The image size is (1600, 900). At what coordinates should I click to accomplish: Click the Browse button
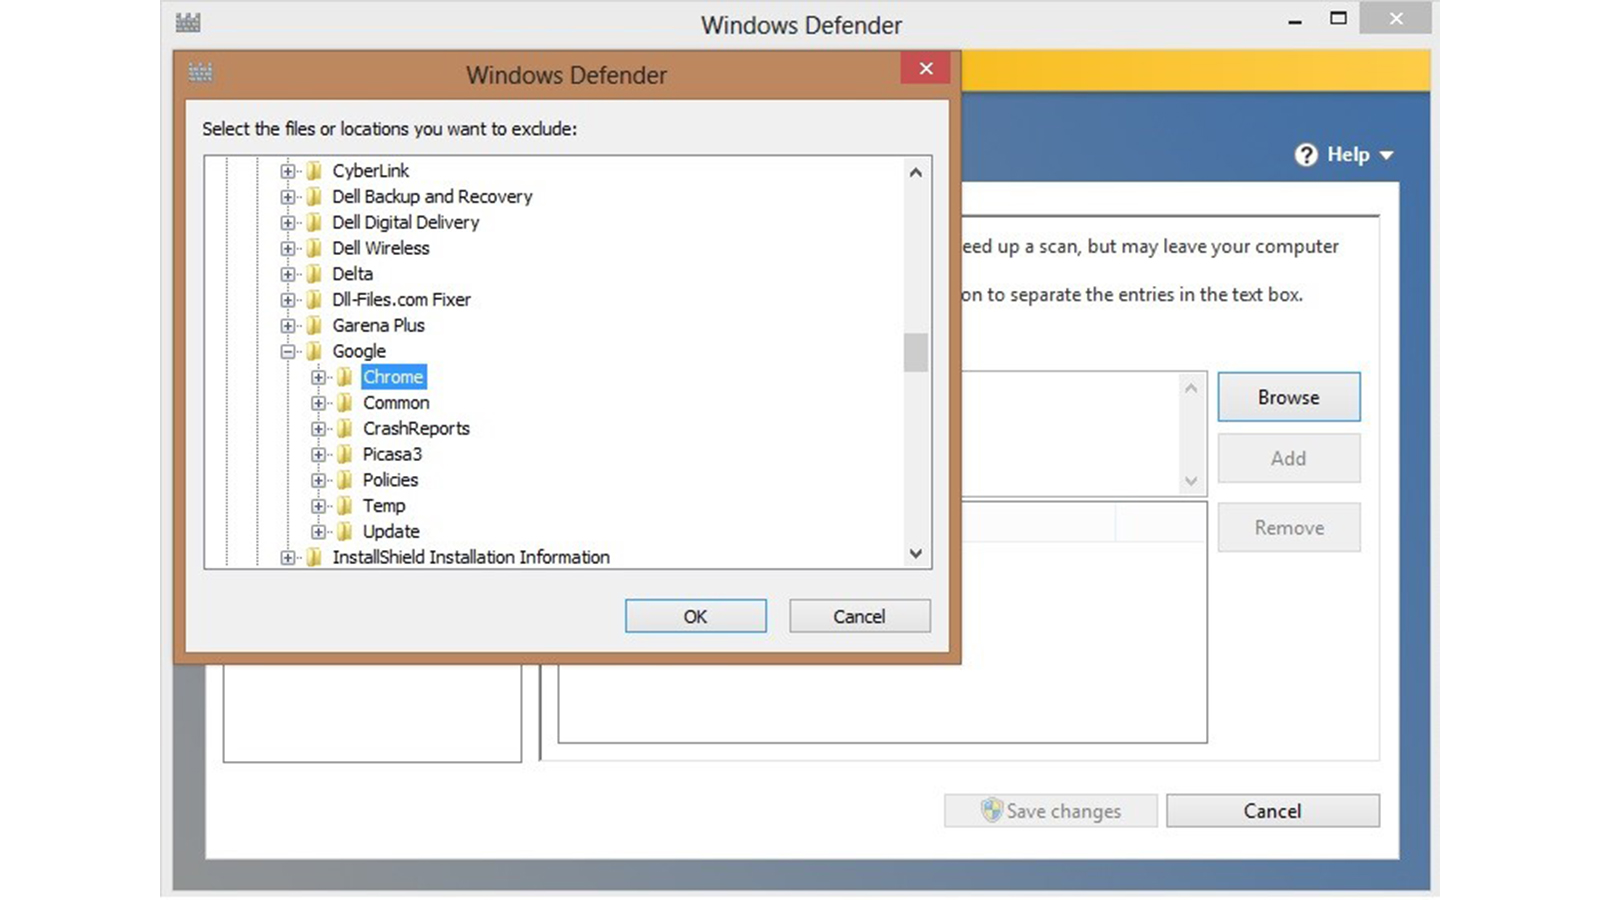pyautogui.click(x=1289, y=397)
